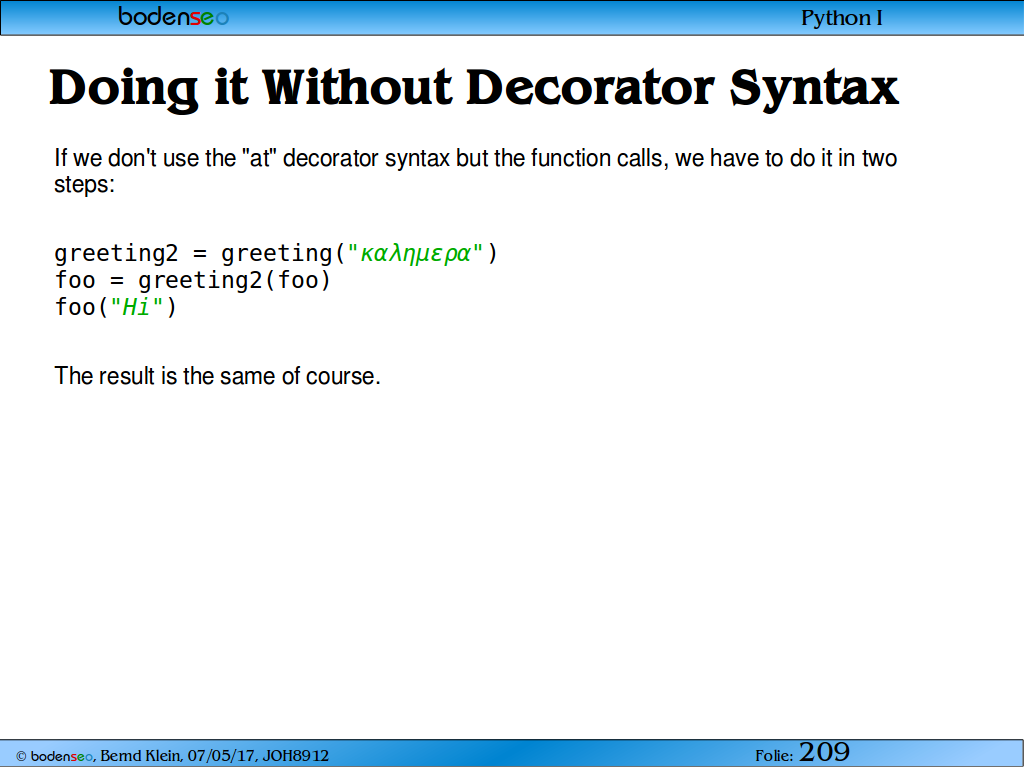This screenshot has width=1024, height=768.
Task: Click the paragraph starting 'If we don't use'
Action: [x=475, y=171]
